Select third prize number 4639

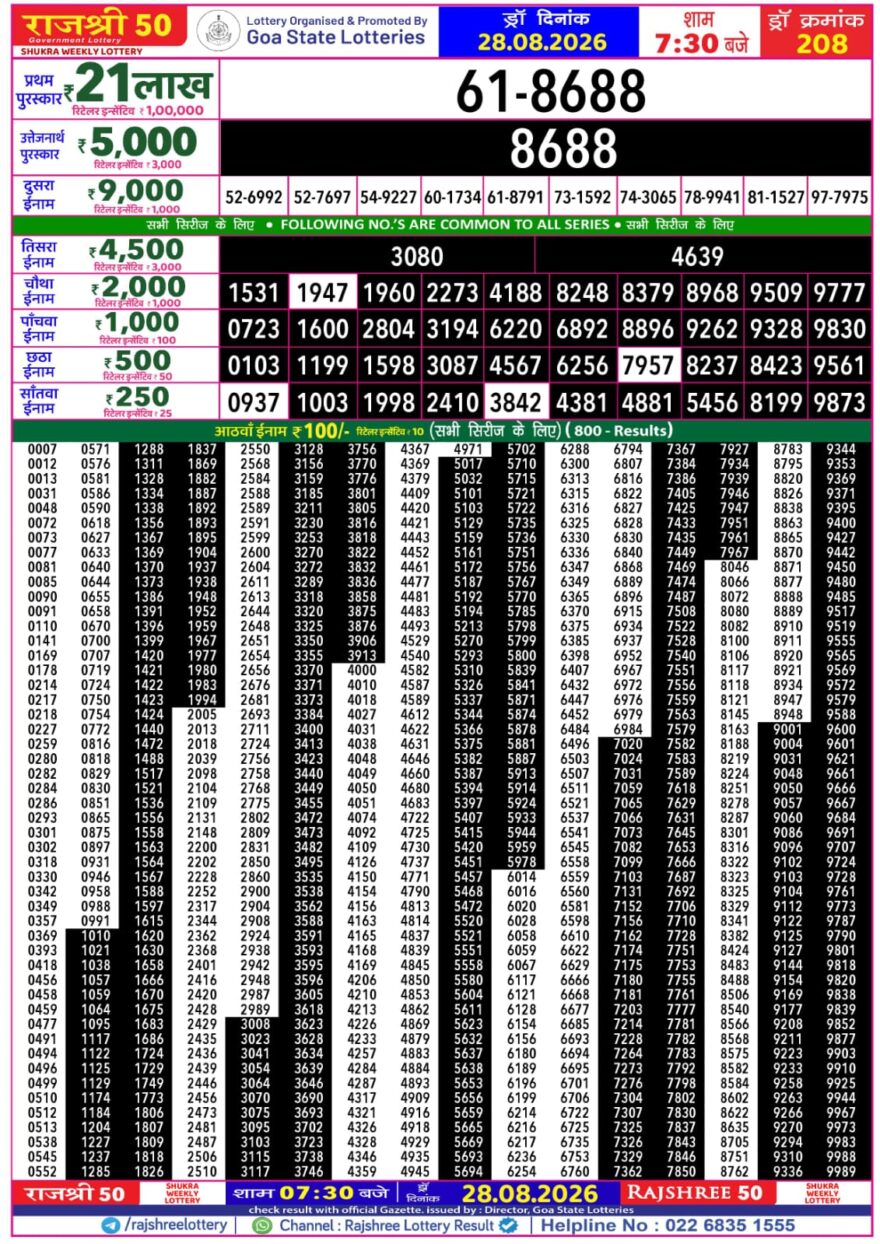[x=698, y=257]
